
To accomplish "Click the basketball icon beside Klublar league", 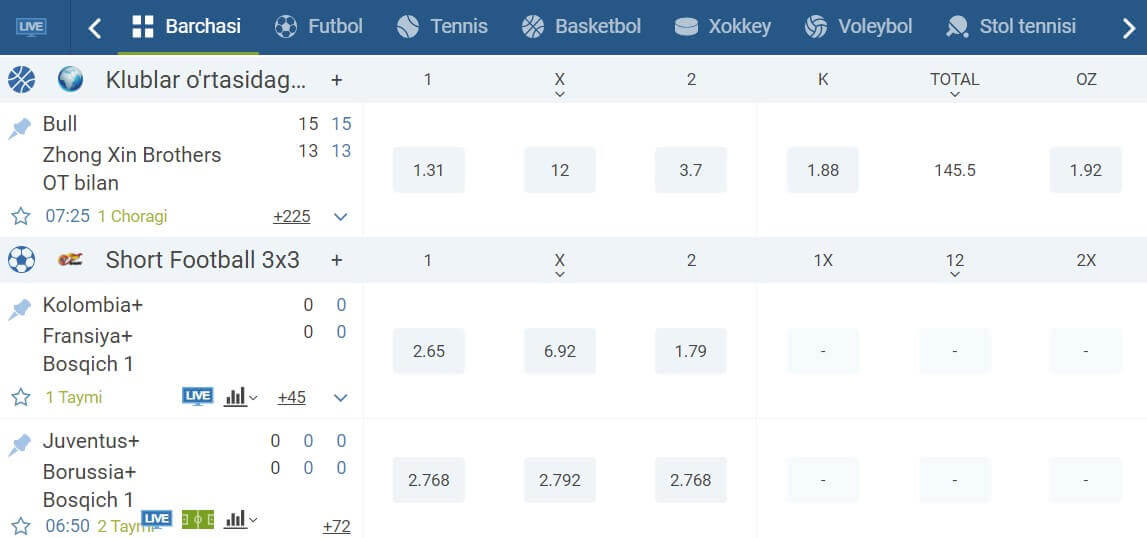I will point(21,79).
